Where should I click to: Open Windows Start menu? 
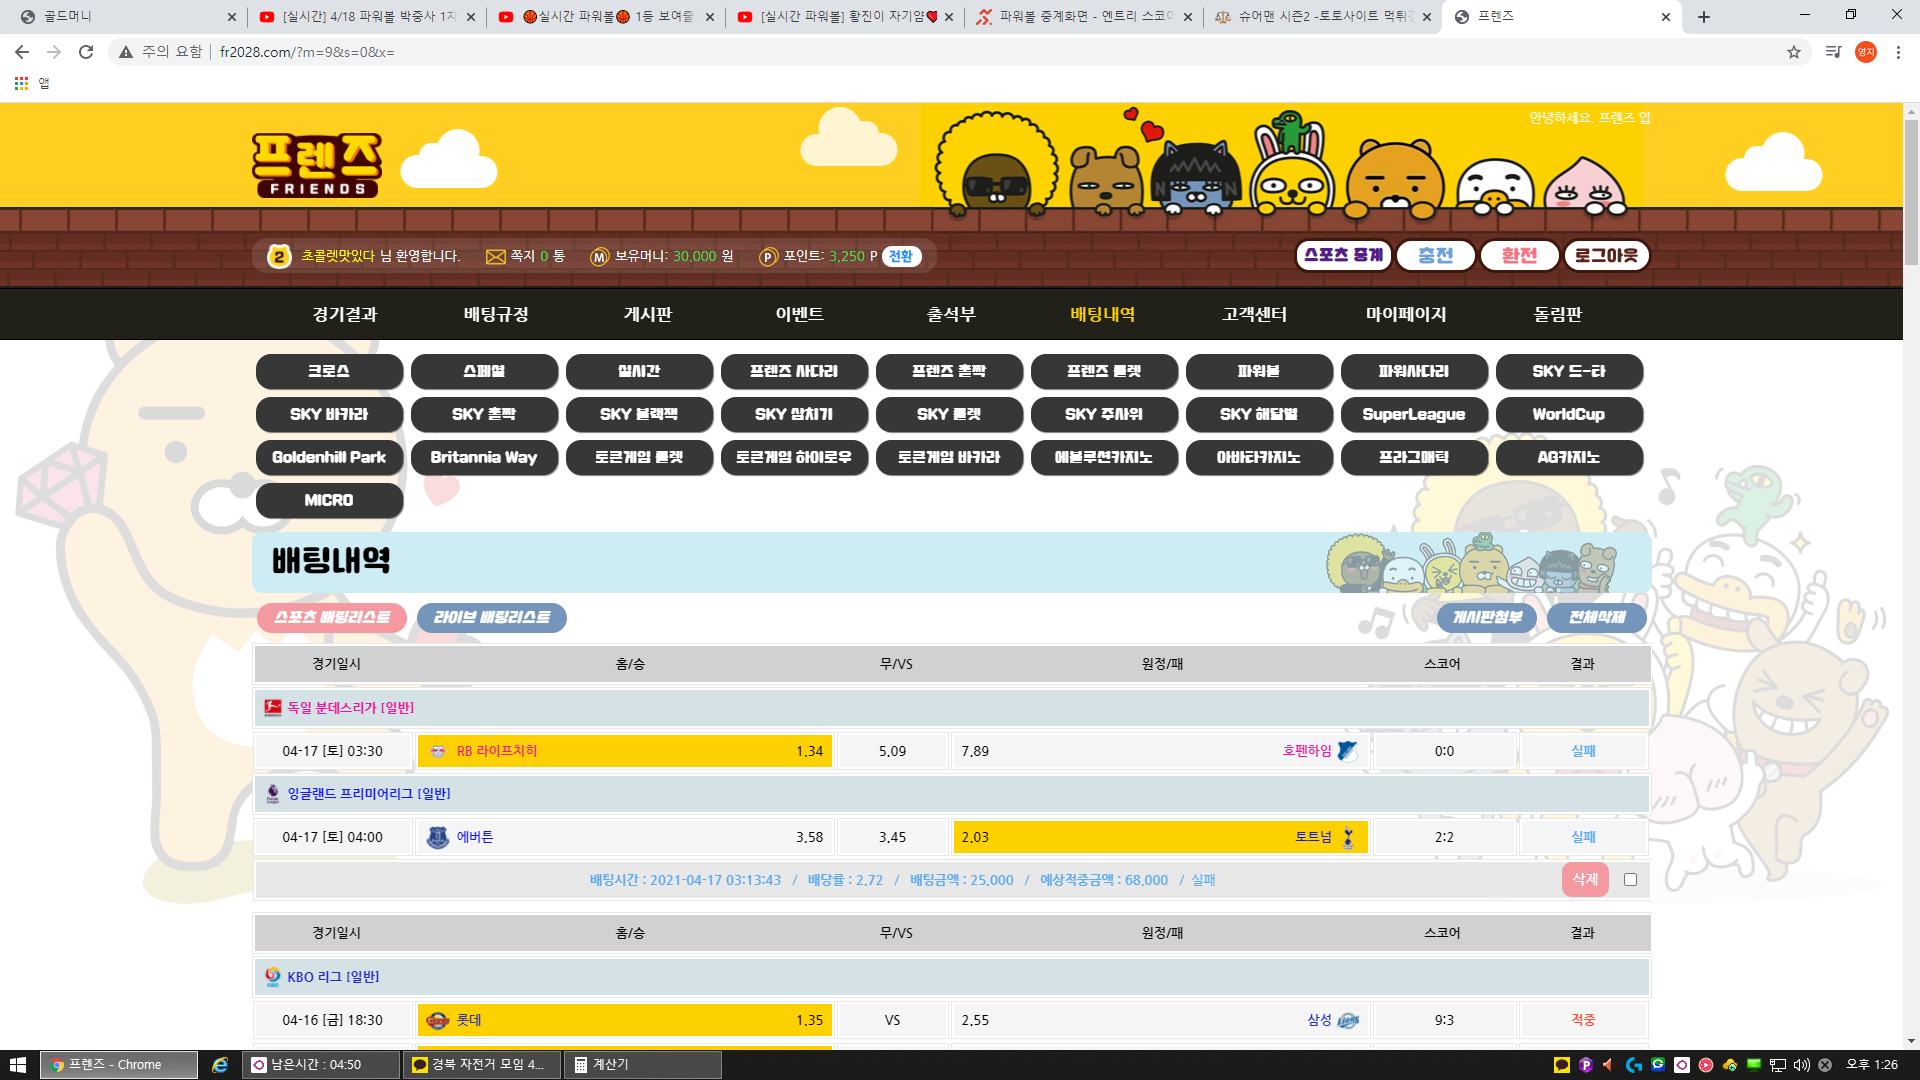click(x=17, y=1065)
